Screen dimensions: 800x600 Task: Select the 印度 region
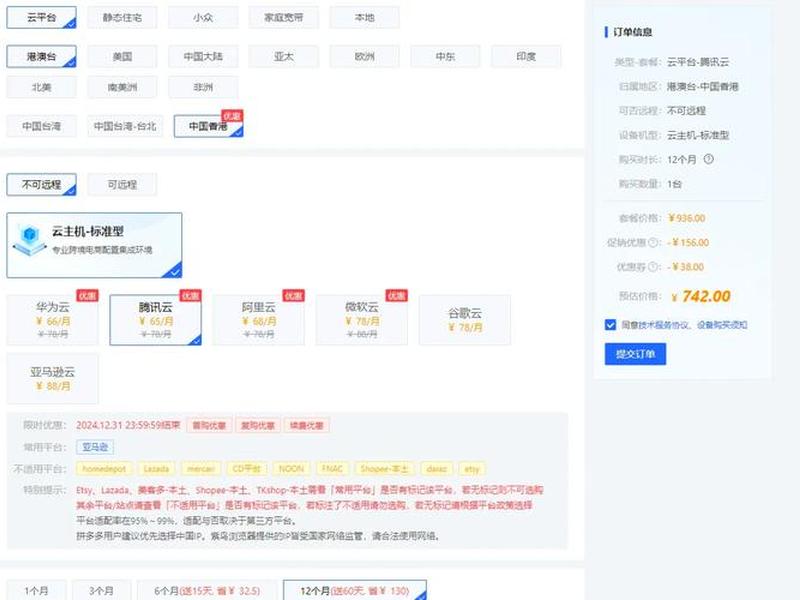(x=526, y=56)
